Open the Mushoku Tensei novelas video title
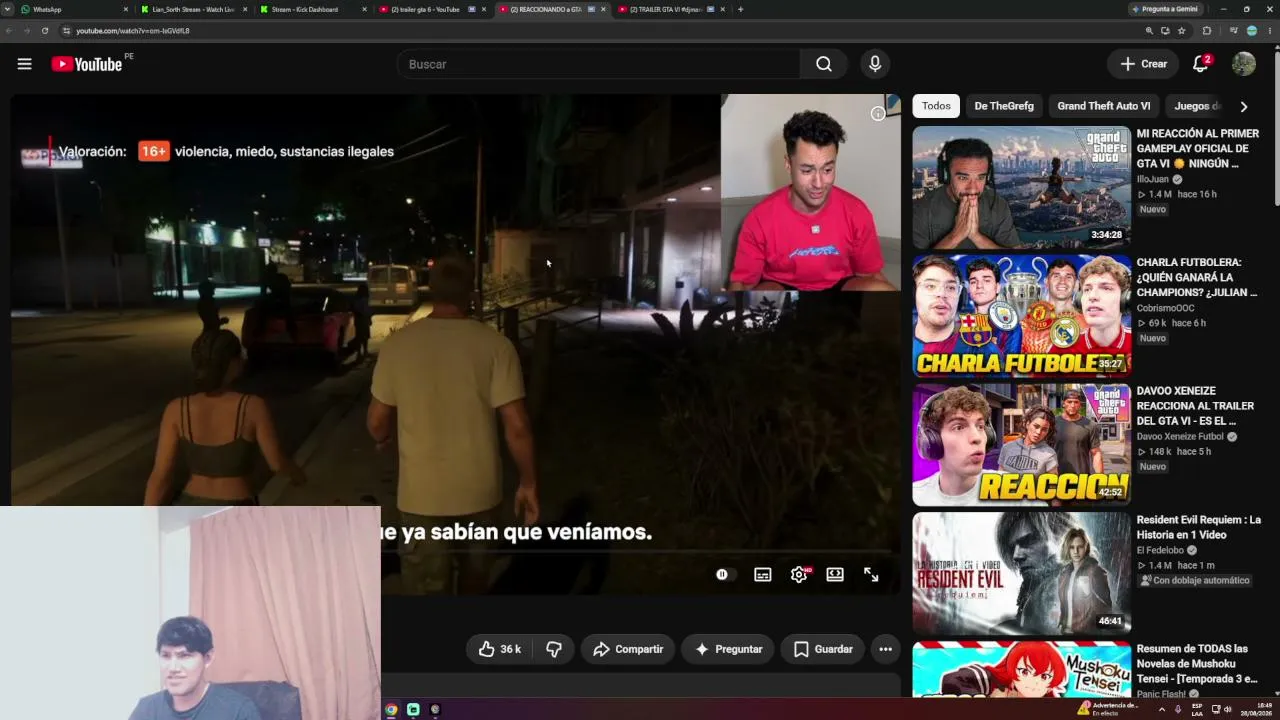1280x720 pixels. coord(1197,664)
